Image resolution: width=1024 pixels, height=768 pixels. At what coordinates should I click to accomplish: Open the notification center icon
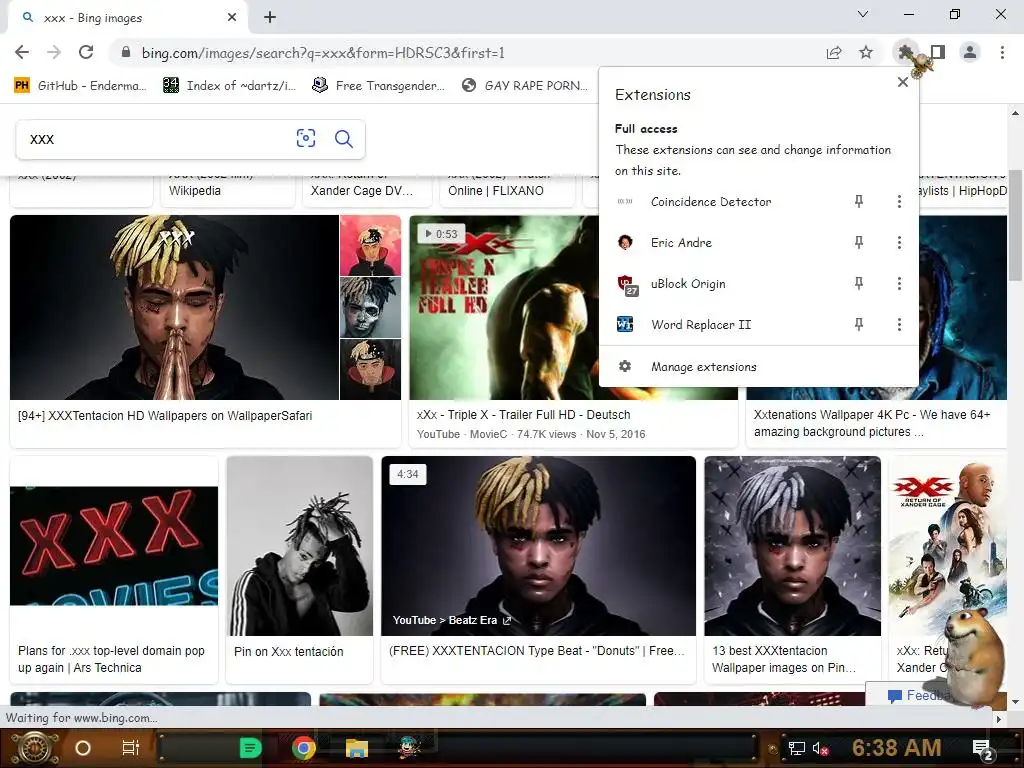[x=982, y=749]
